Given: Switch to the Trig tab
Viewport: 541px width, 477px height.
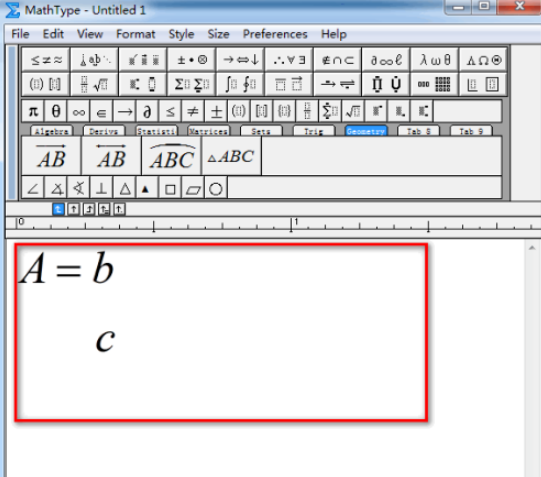Looking at the screenshot, I should pos(314,131).
